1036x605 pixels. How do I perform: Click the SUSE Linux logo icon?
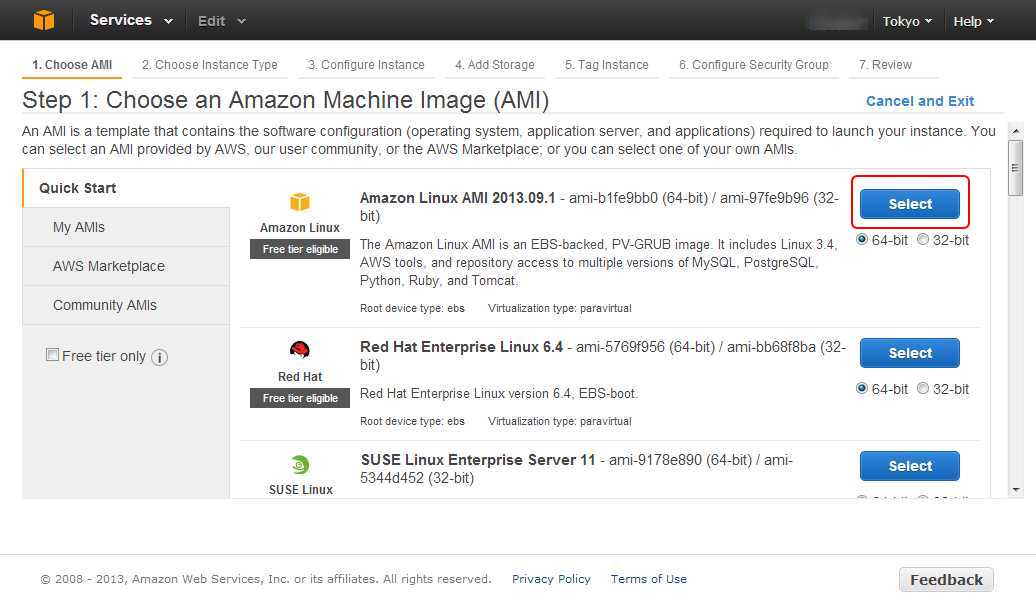(300, 465)
